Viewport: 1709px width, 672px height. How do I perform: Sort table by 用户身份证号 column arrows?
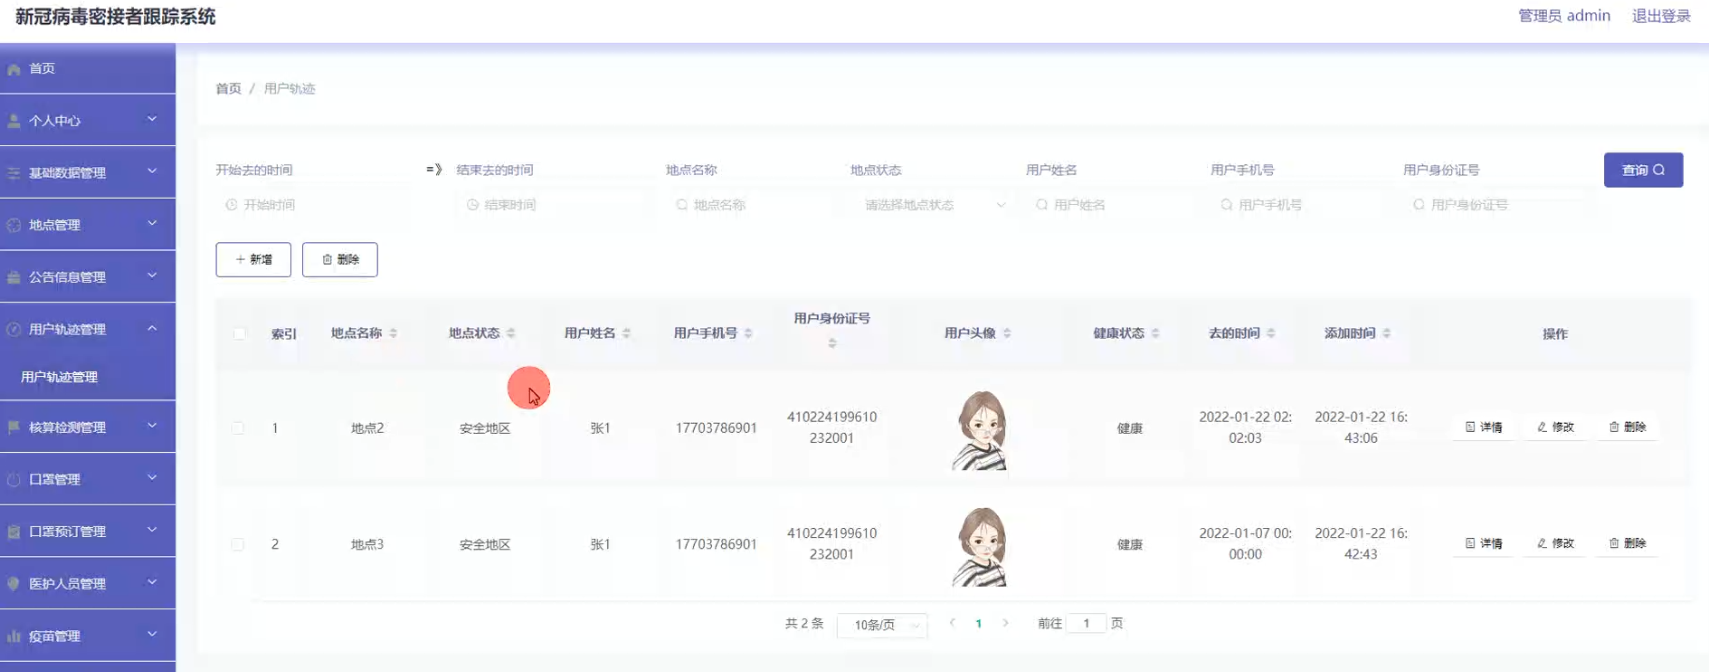832,343
